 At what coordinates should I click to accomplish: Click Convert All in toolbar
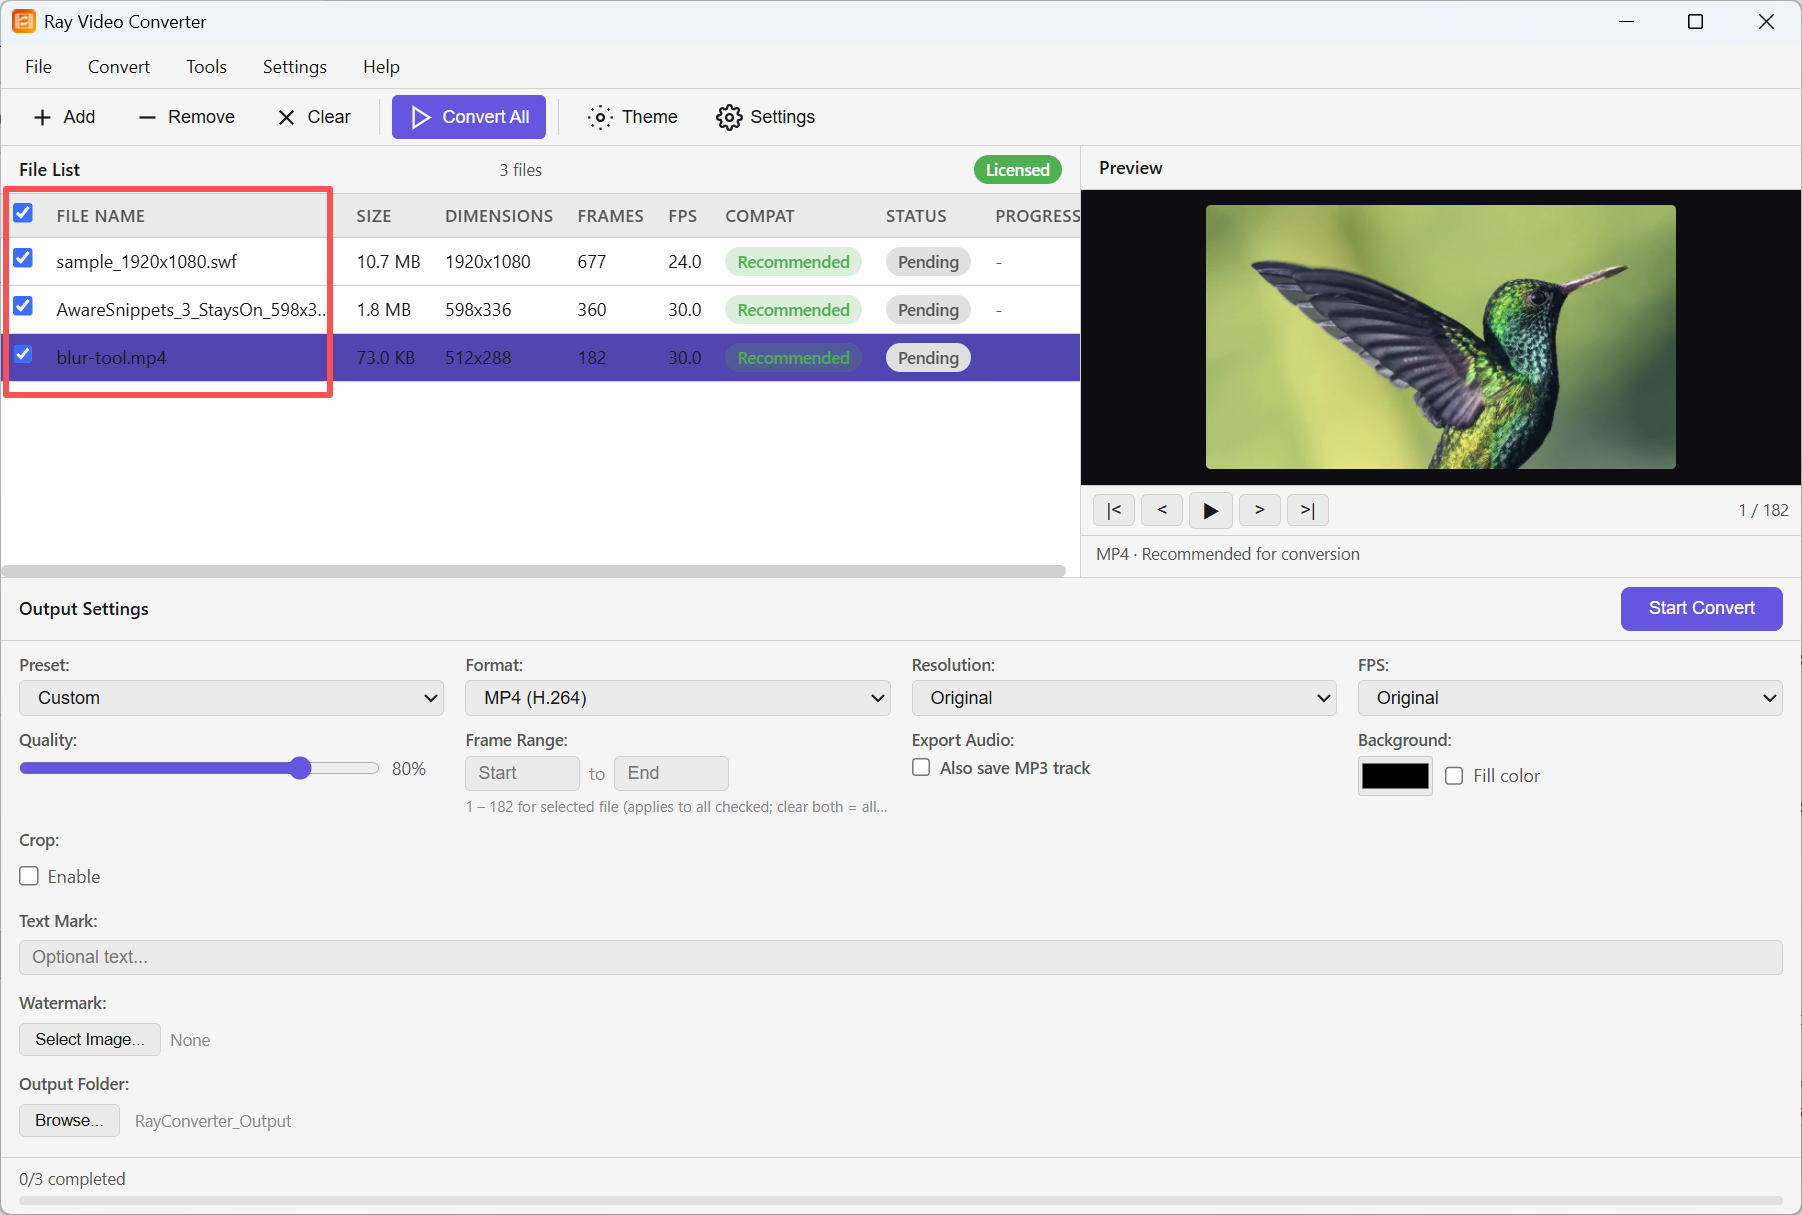tap(469, 117)
